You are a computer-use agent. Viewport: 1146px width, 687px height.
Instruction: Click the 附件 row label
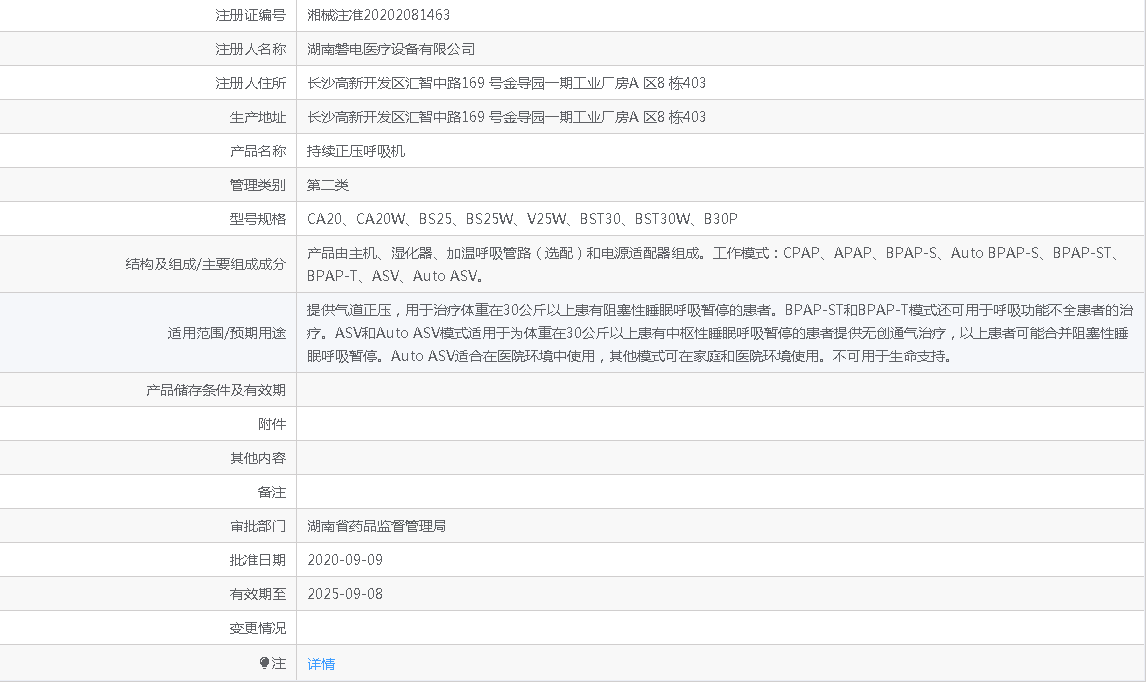[272, 424]
